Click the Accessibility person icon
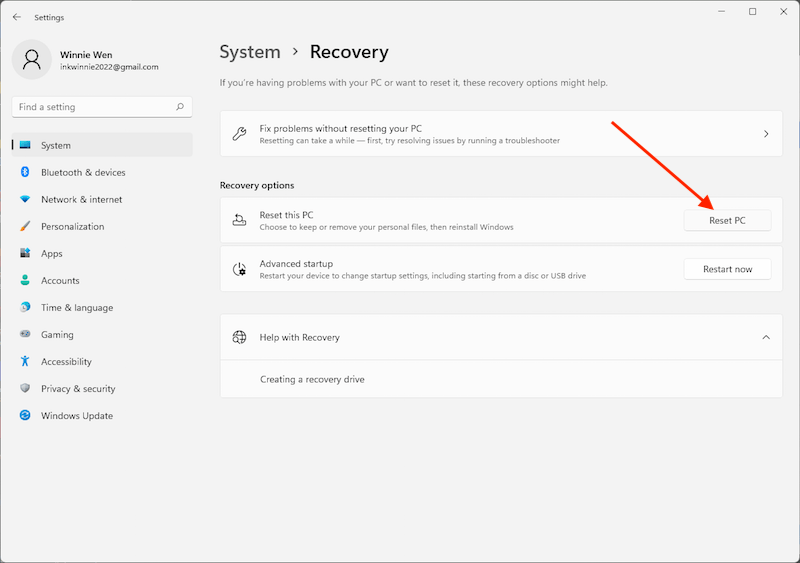Viewport: 800px width, 563px height. (x=25, y=362)
